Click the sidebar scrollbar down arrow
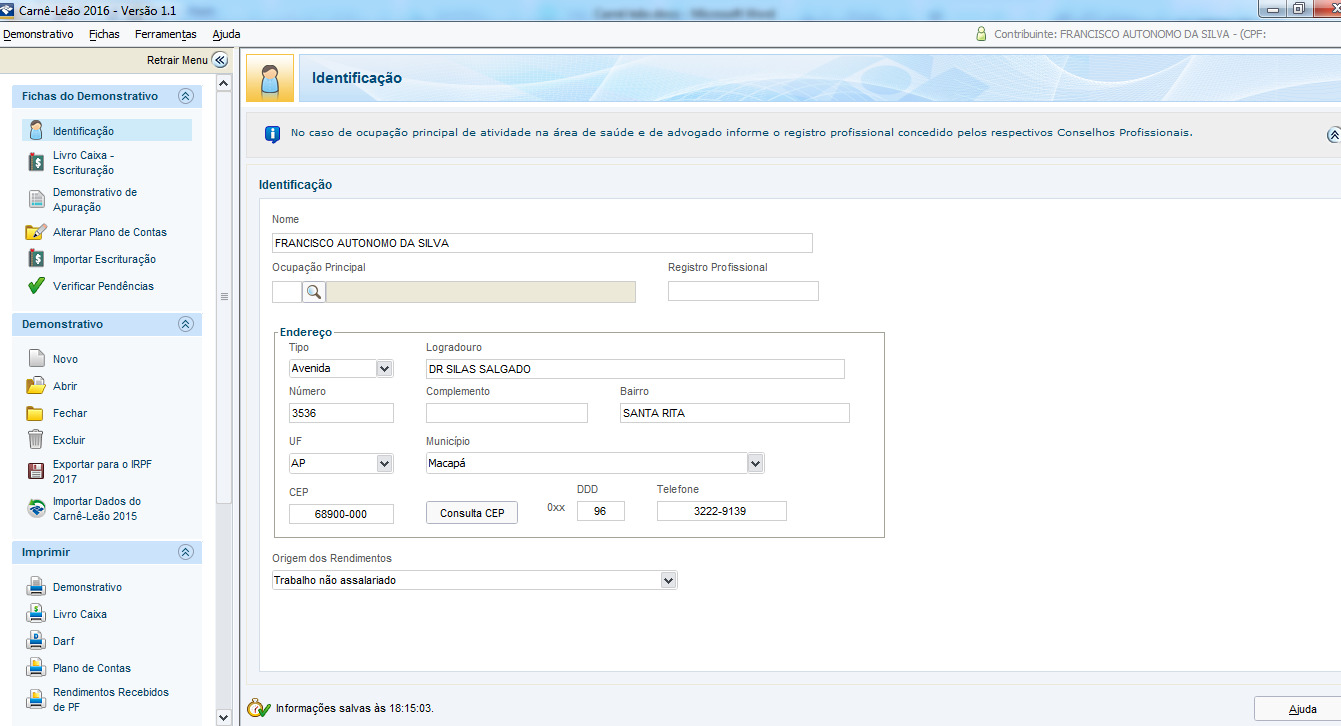This screenshot has height=726, width=1341. 225,717
